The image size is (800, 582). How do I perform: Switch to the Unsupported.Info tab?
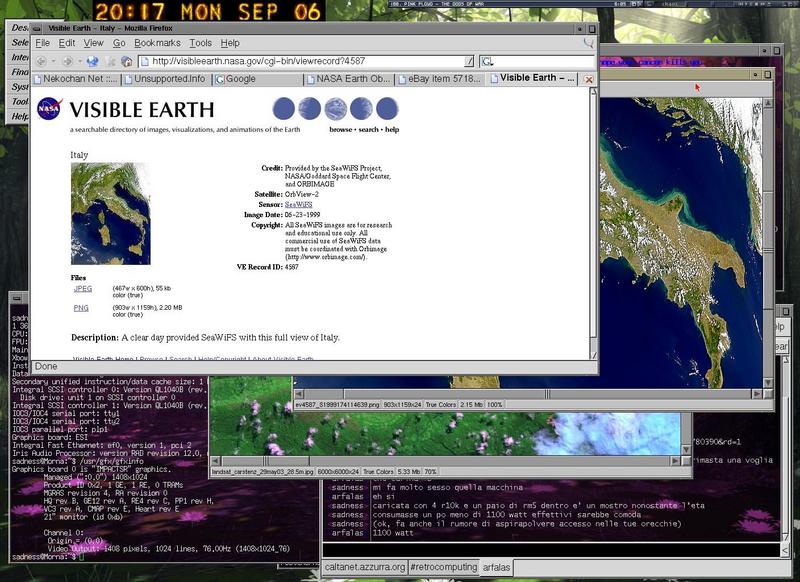tap(165, 79)
